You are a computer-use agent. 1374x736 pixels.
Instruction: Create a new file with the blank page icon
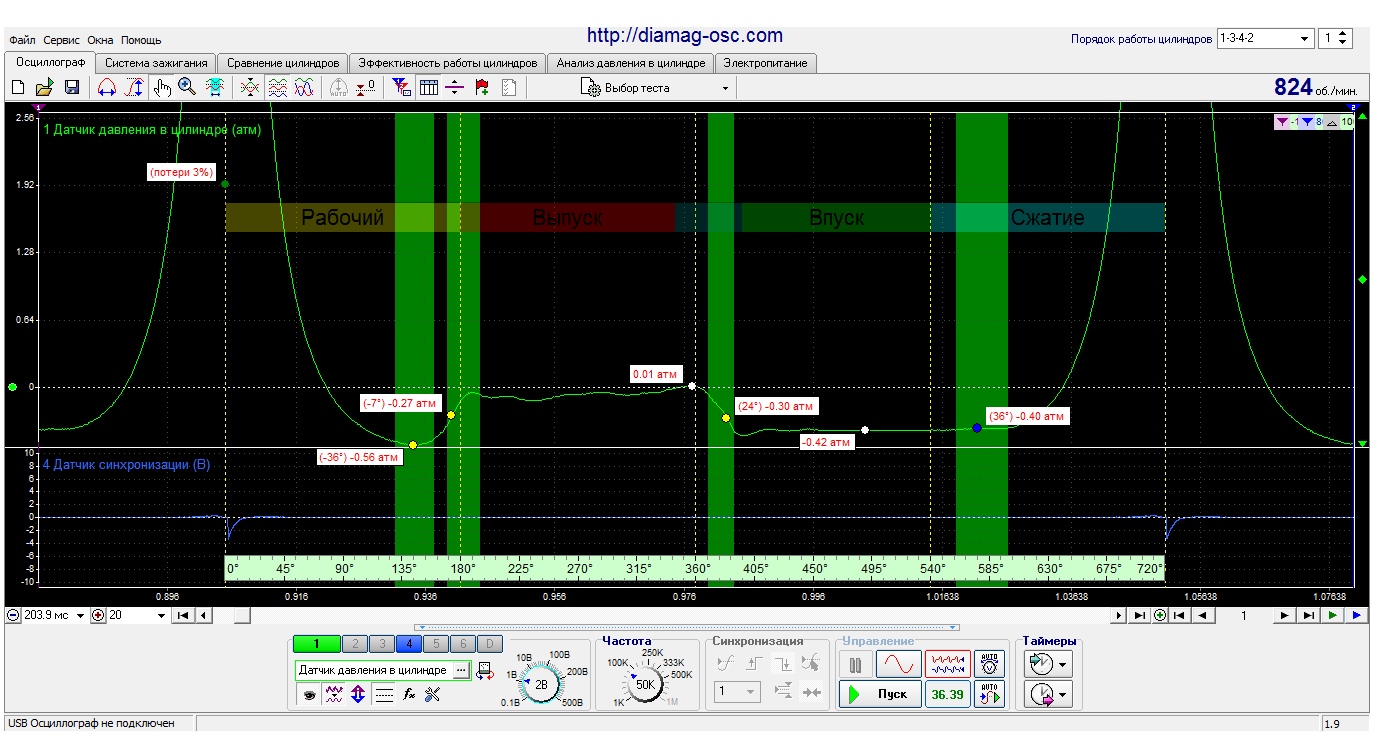point(18,88)
